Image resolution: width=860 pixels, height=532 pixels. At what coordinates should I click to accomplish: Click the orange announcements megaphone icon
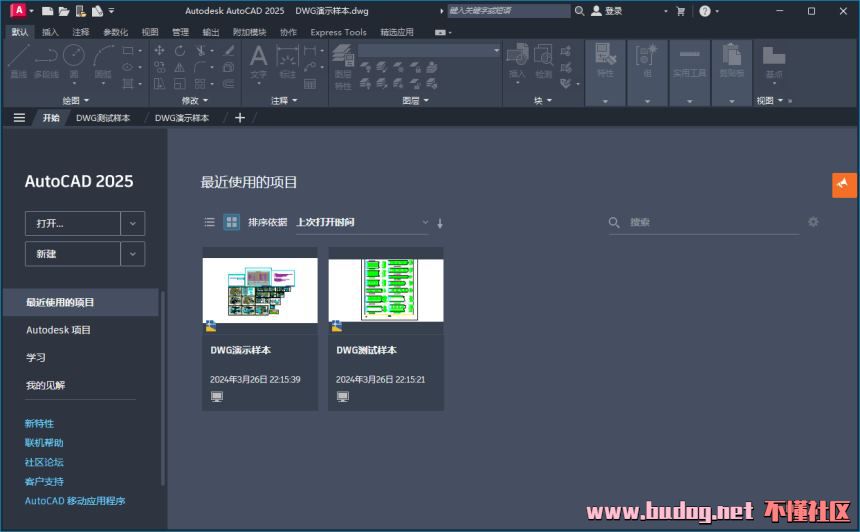coord(844,185)
